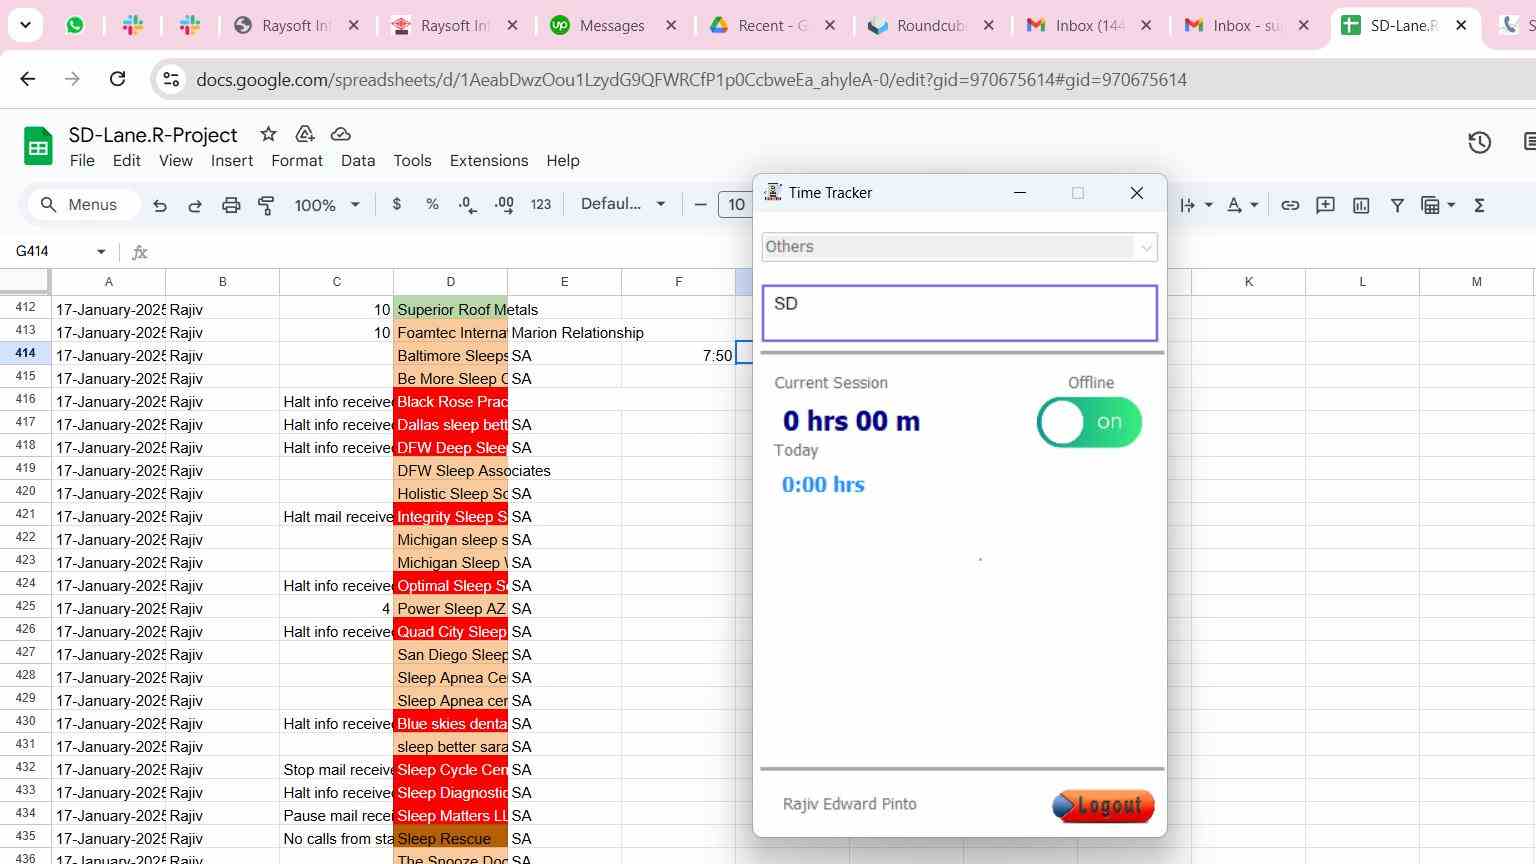Open the Edit menu
Viewport: 1536px width, 864px height.
pos(126,160)
